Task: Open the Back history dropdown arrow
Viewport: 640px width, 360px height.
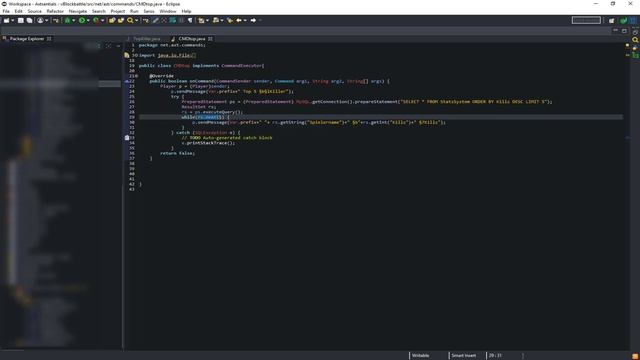Action: (245, 20)
